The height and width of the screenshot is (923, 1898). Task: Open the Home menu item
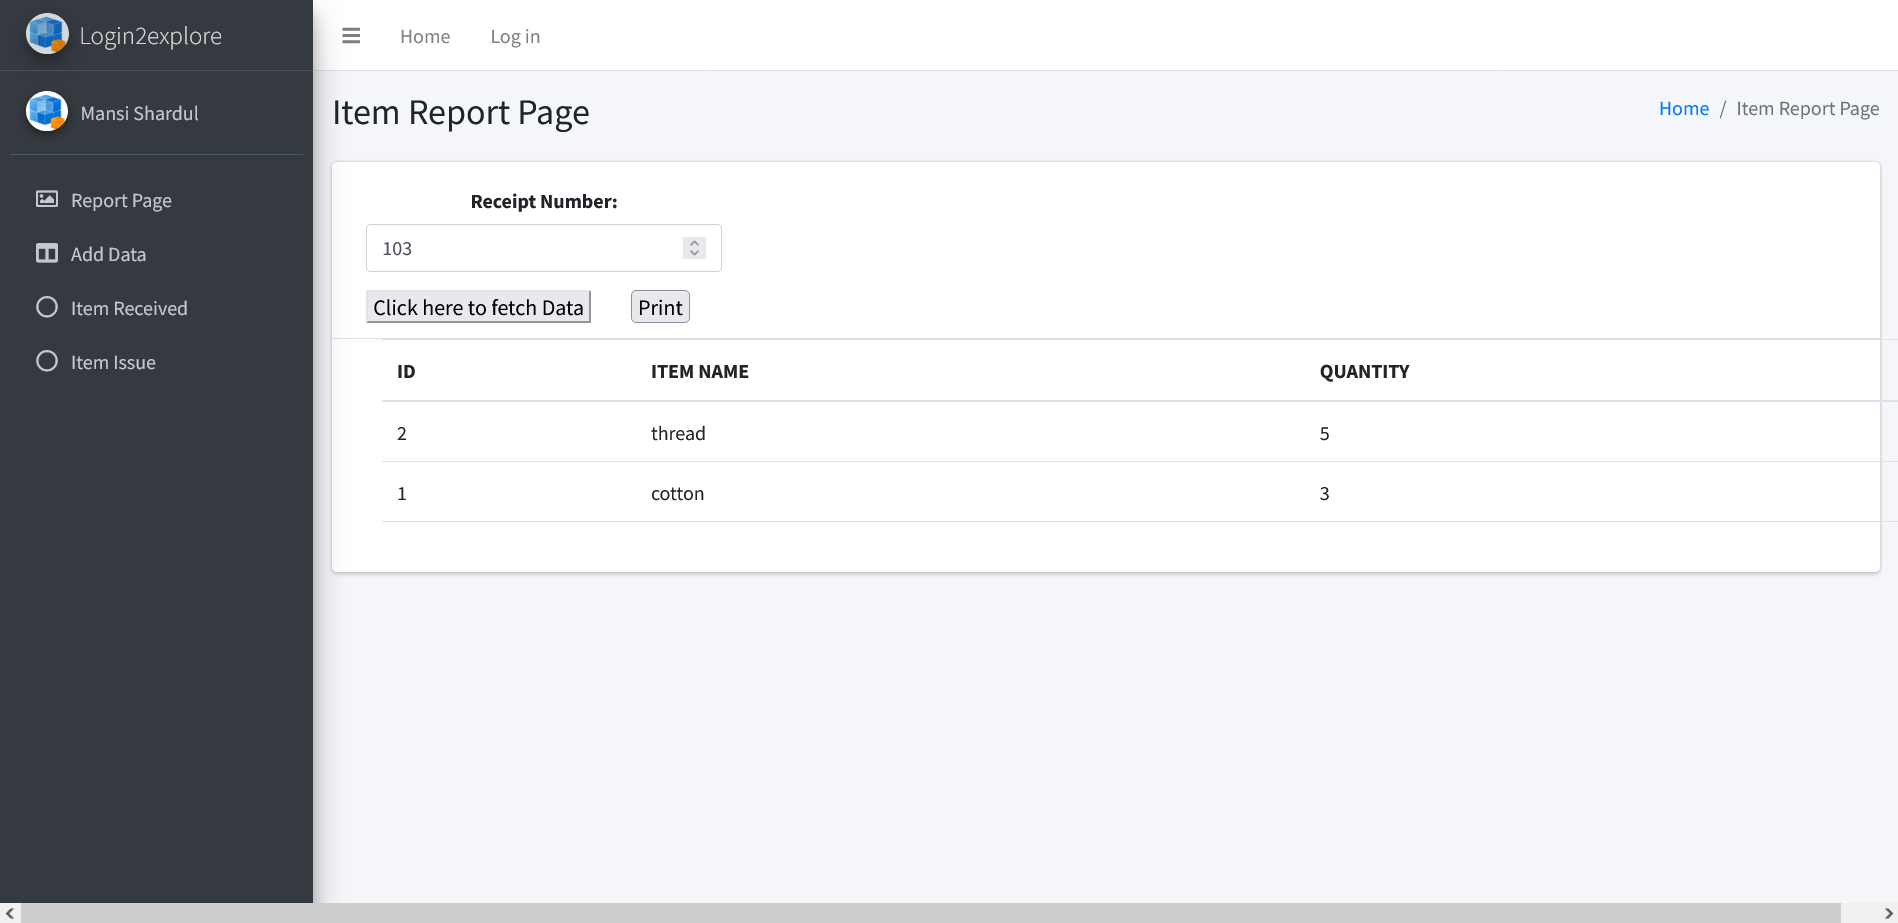(424, 36)
